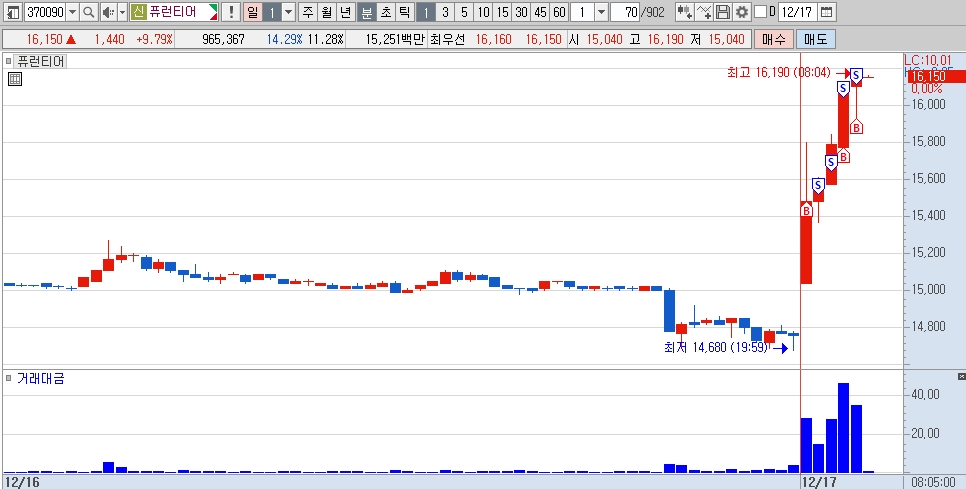This screenshot has height=489, width=966.
Task: Open dropdown next to 일 period value 1
Action: click(288, 12)
